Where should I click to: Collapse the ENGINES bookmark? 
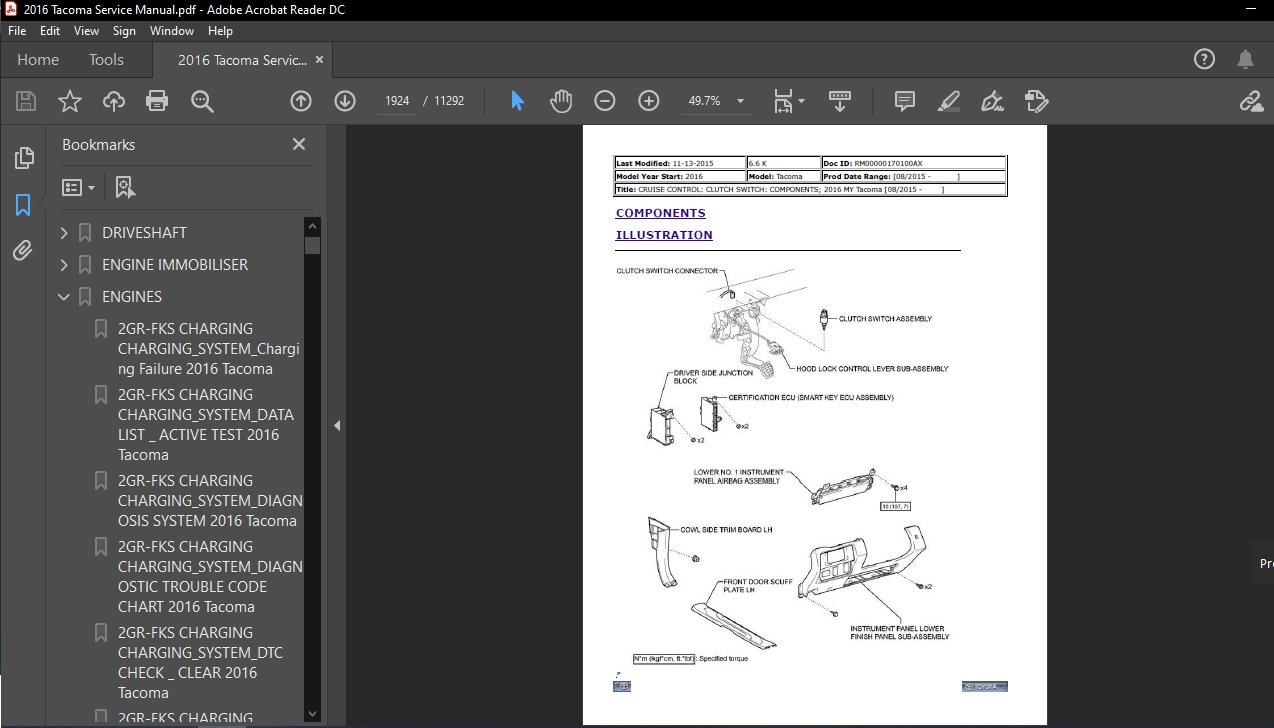click(x=65, y=297)
